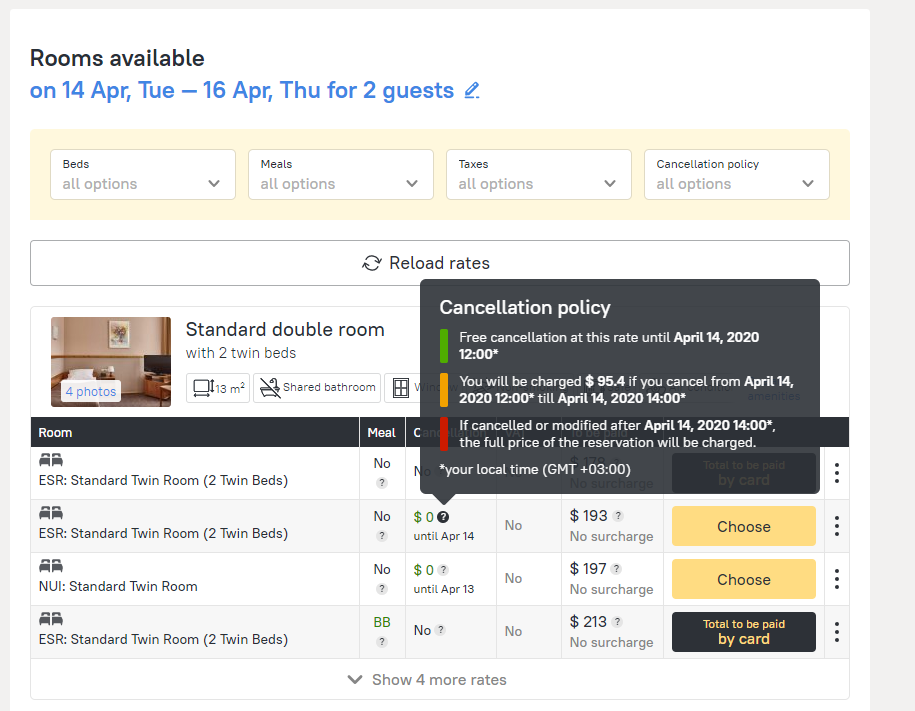This screenshot has height=711, width=915.
Task: Click the edit pencil icon beside dates
Action: [472, 91]
